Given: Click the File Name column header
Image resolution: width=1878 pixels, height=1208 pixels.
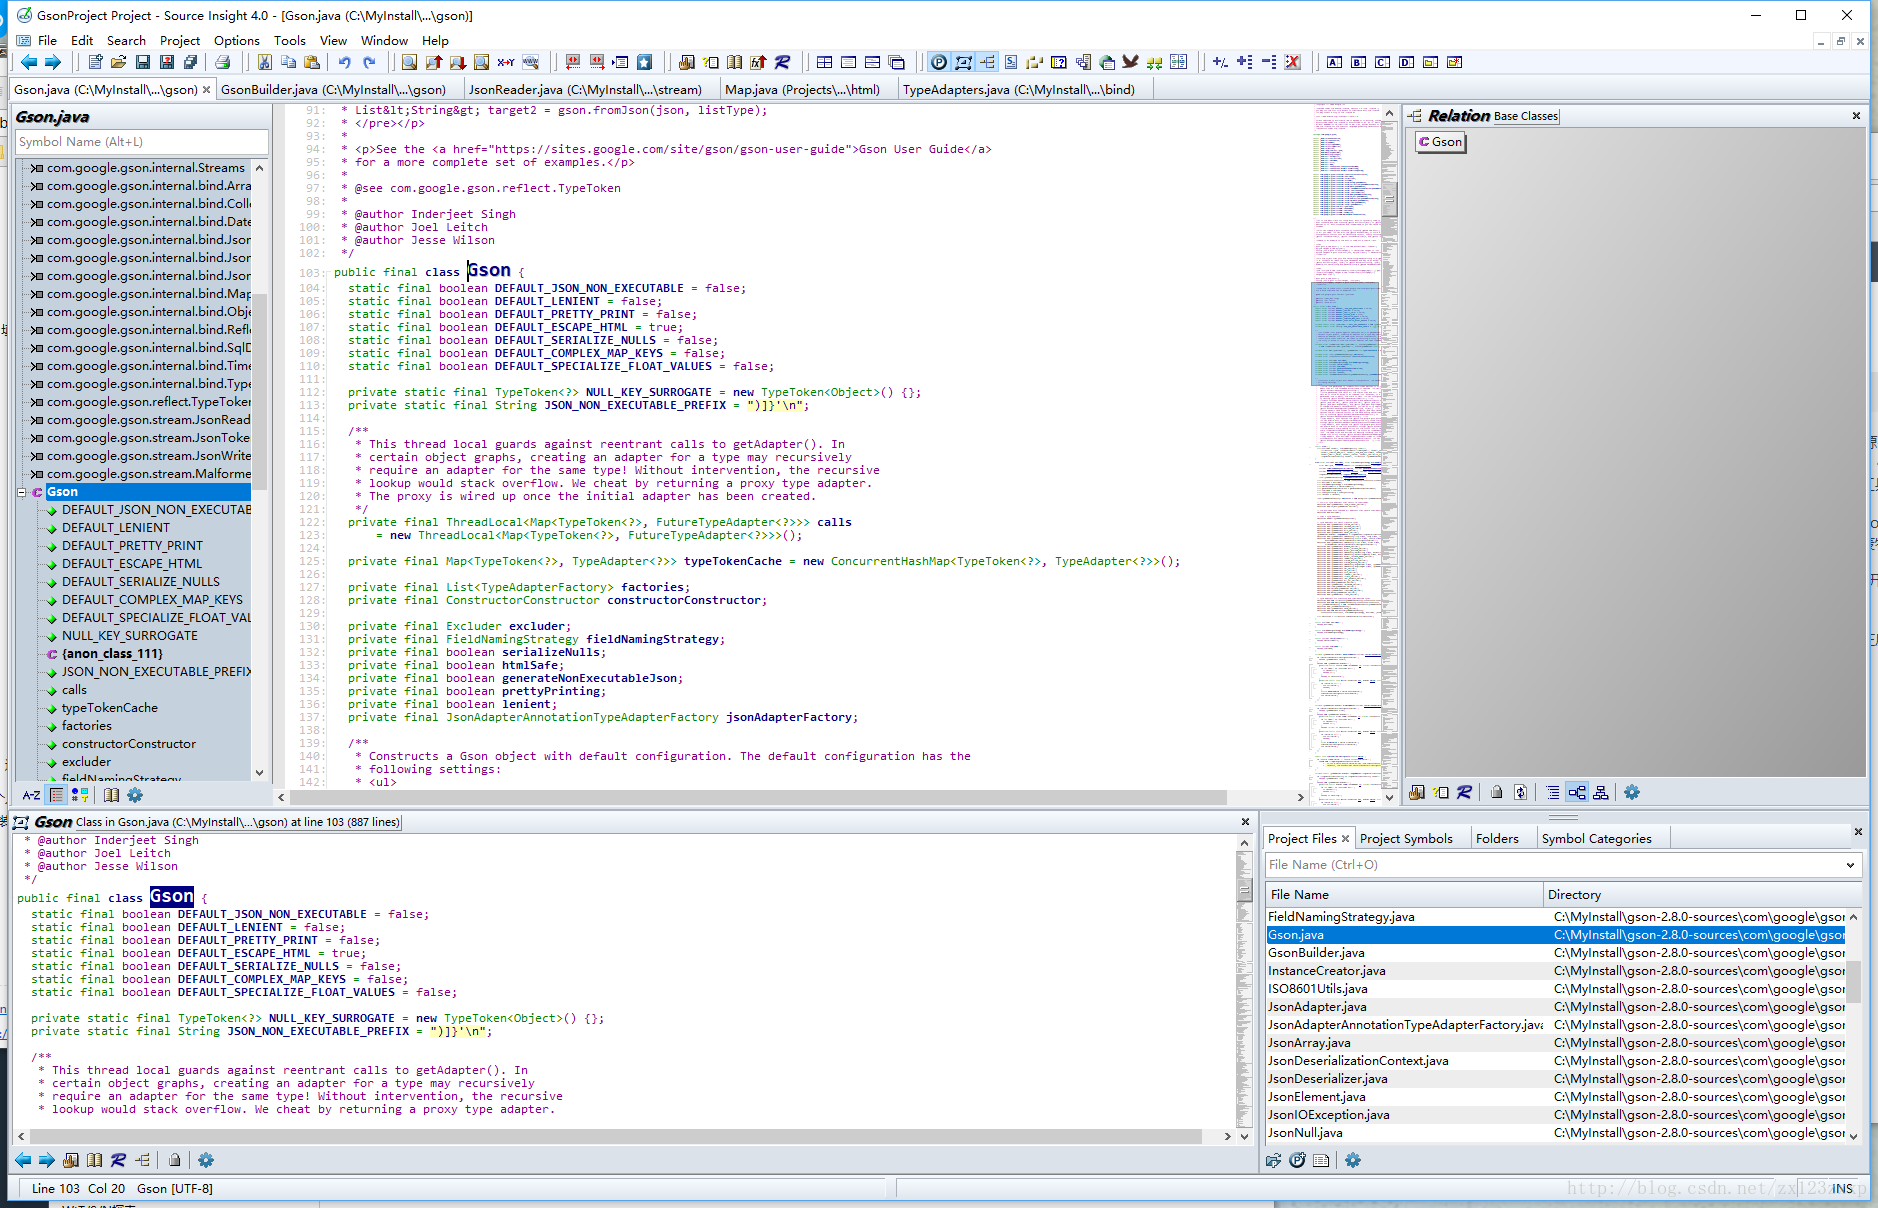Looking at the screenshot, I should click(x=1404, y=895).
